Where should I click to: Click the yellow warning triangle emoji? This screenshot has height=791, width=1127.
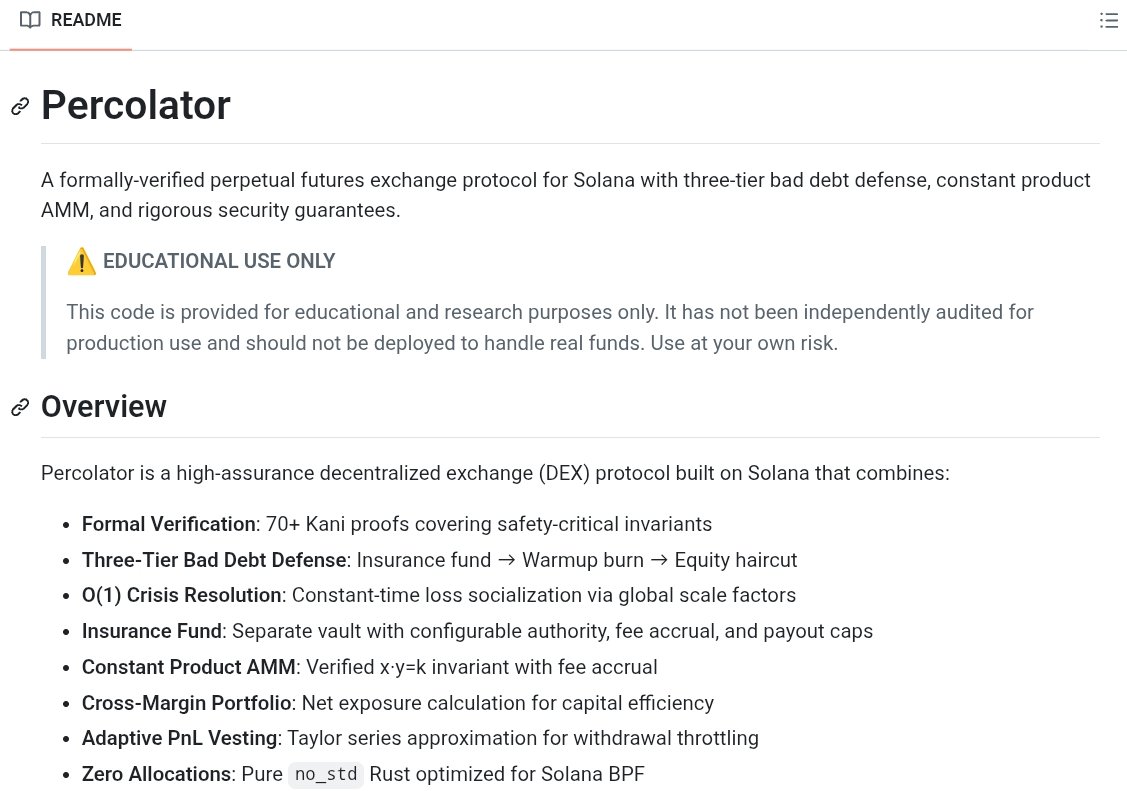pyautogui.click(x=81, y=262)
